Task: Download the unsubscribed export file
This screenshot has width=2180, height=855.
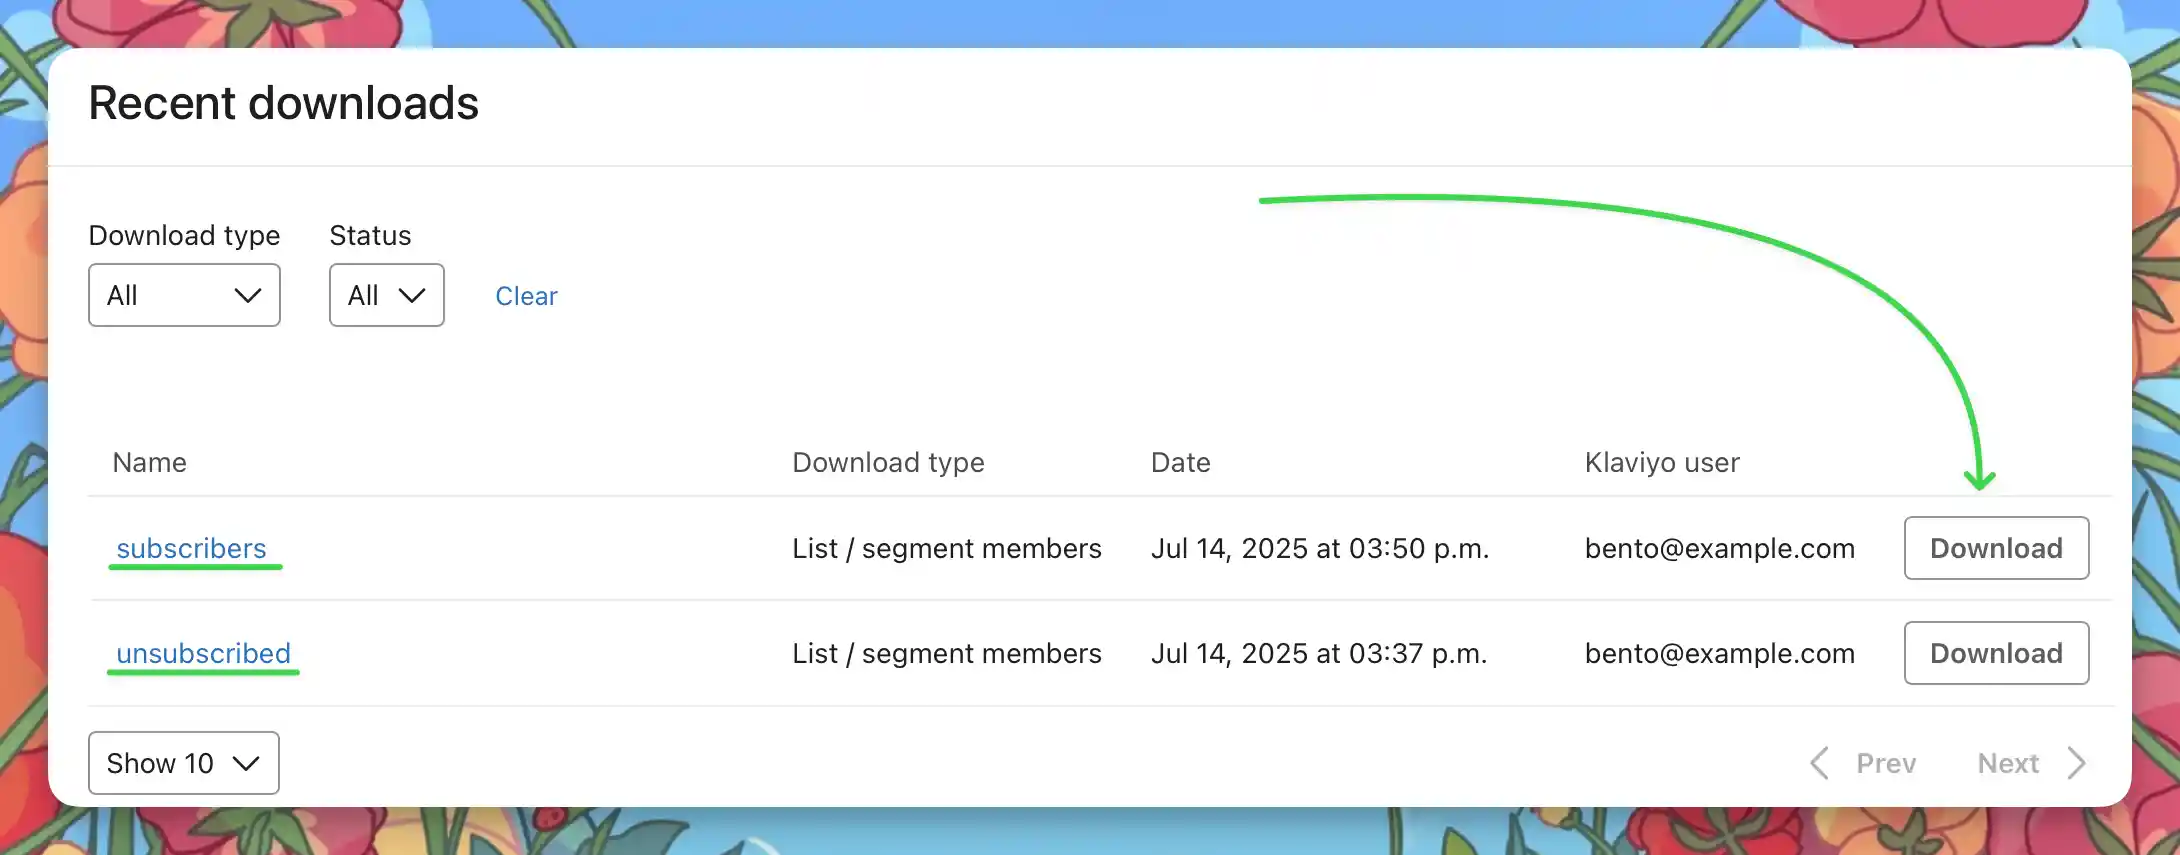Action: (1995, 653)
